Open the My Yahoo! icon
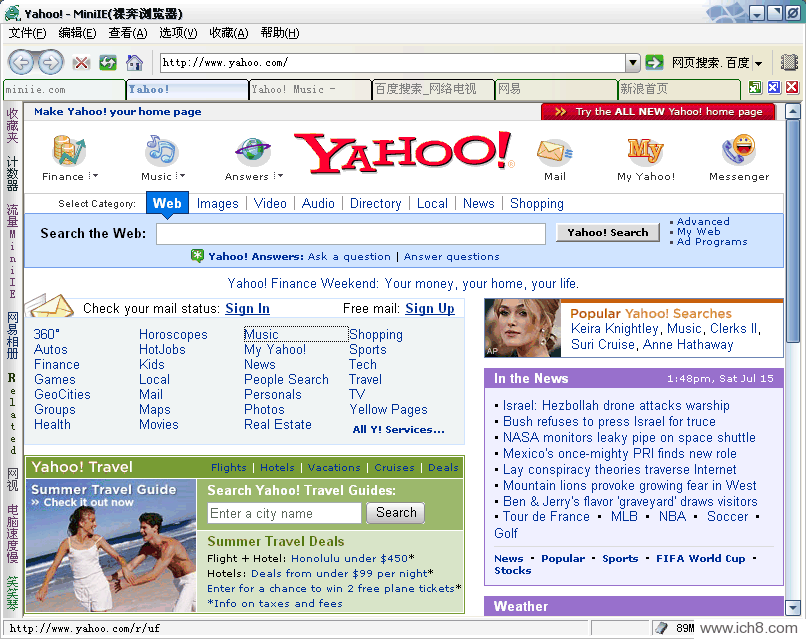 (646, 150)
